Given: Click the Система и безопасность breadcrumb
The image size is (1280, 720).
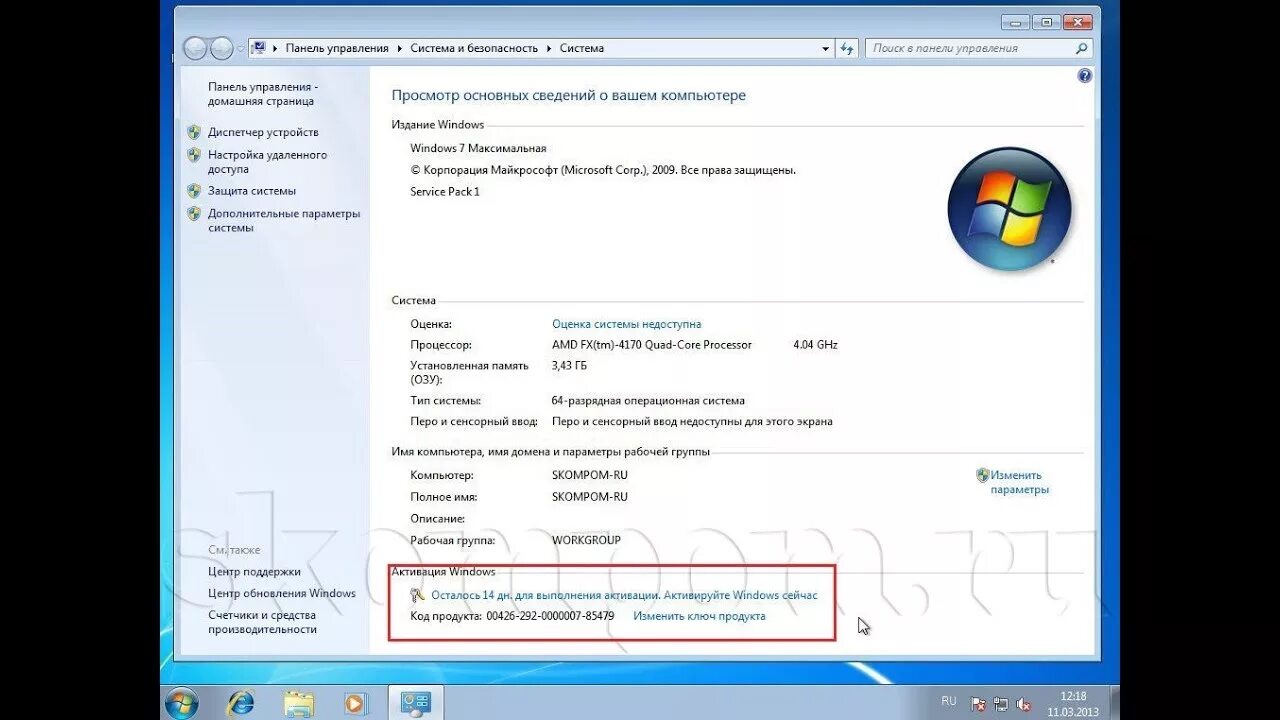Looking at the screenshot, I should click(x=474, y=48).
